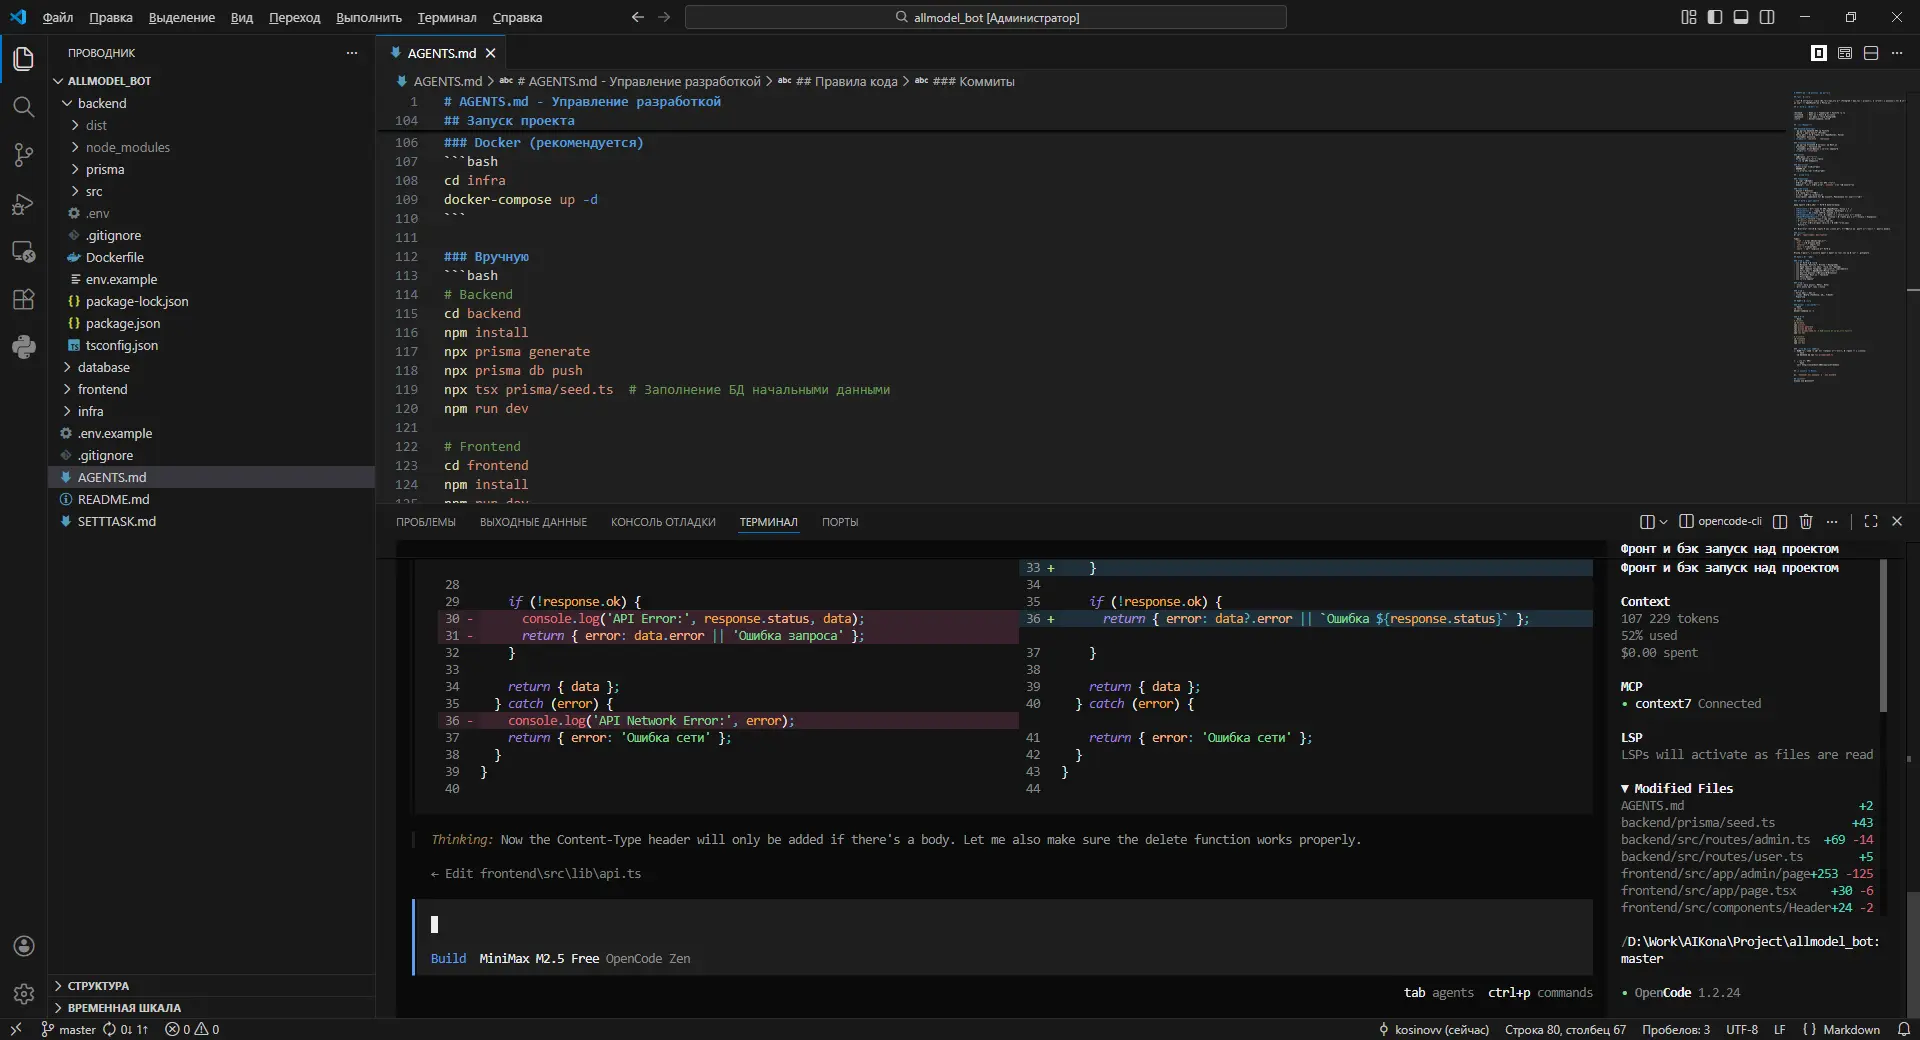Image resolution: width=1920 pixels, height=1040 pixels.
Task: Open Source Control view in activity bar
Action: (24, 155)
